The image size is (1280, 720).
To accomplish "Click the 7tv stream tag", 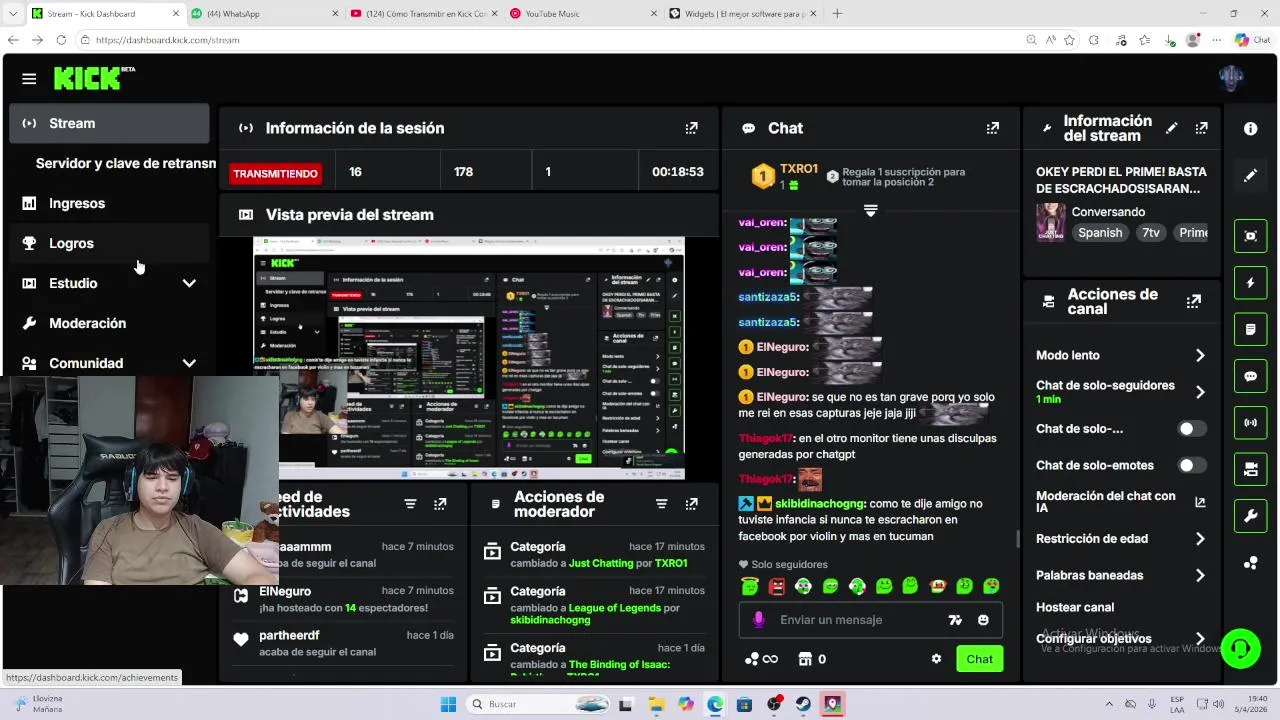I will tap(1150, 232).
